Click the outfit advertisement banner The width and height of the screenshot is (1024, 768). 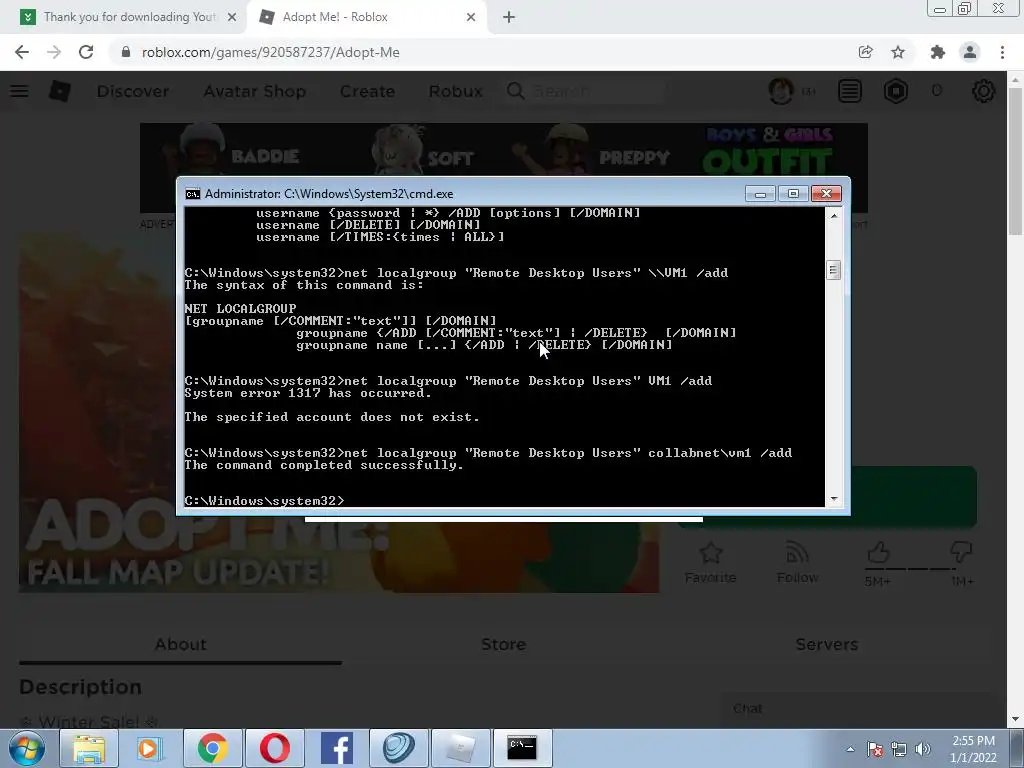pyautogui.click(x=504, y=150)
